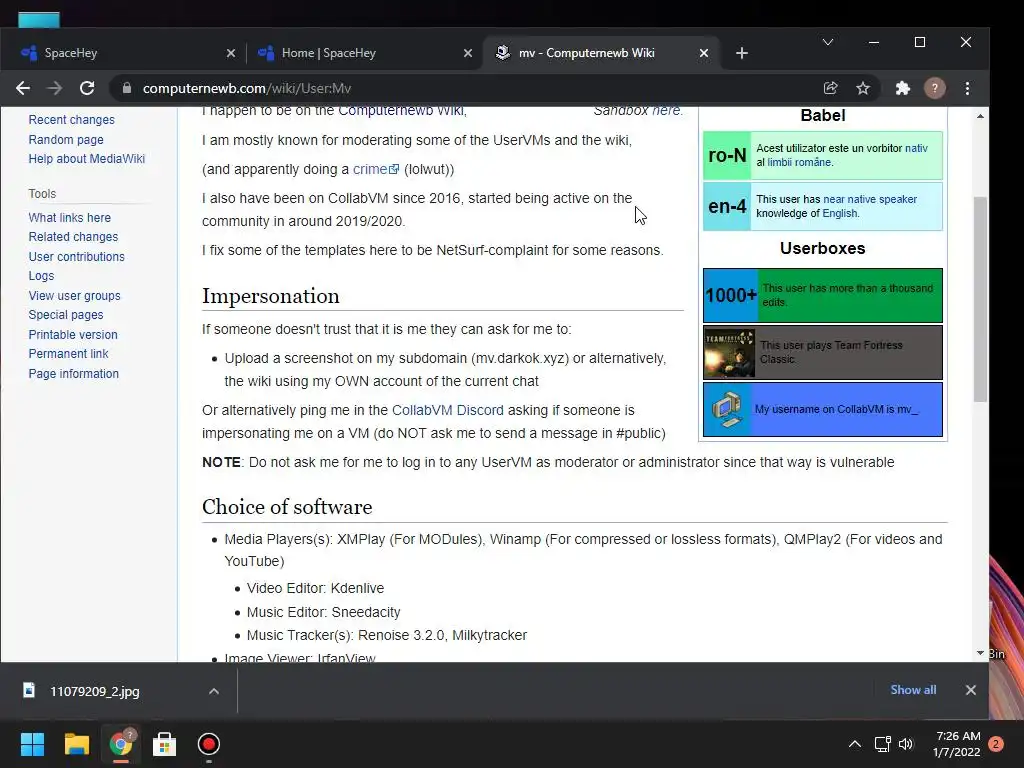Show hidden system tray icons

point(854,744)
